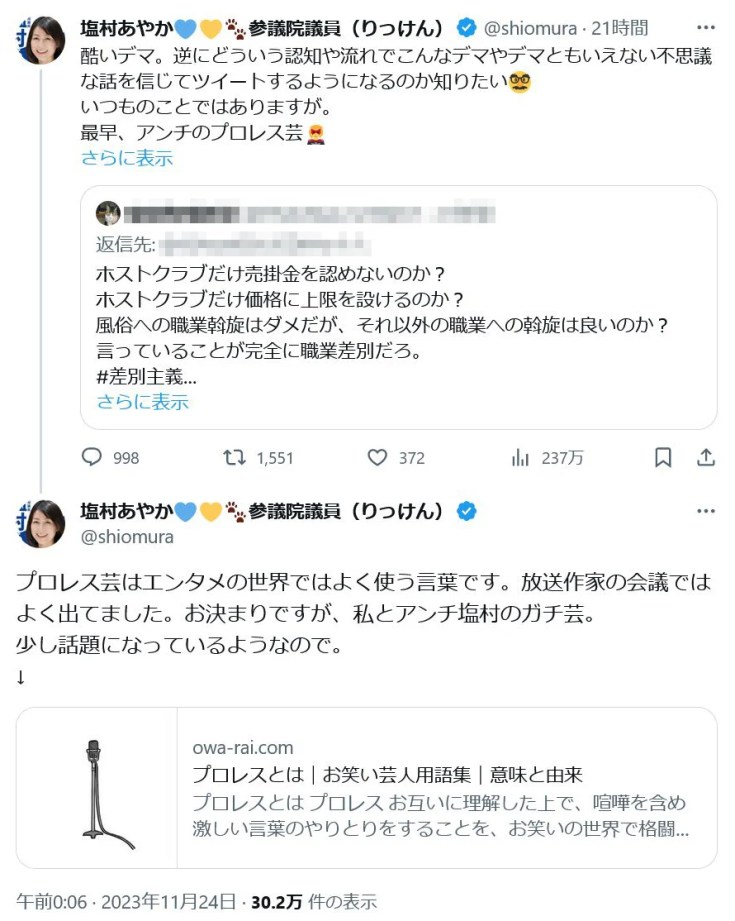
Task: Expand first tweet with さらに表示
Action: click(x=126, y=157)
